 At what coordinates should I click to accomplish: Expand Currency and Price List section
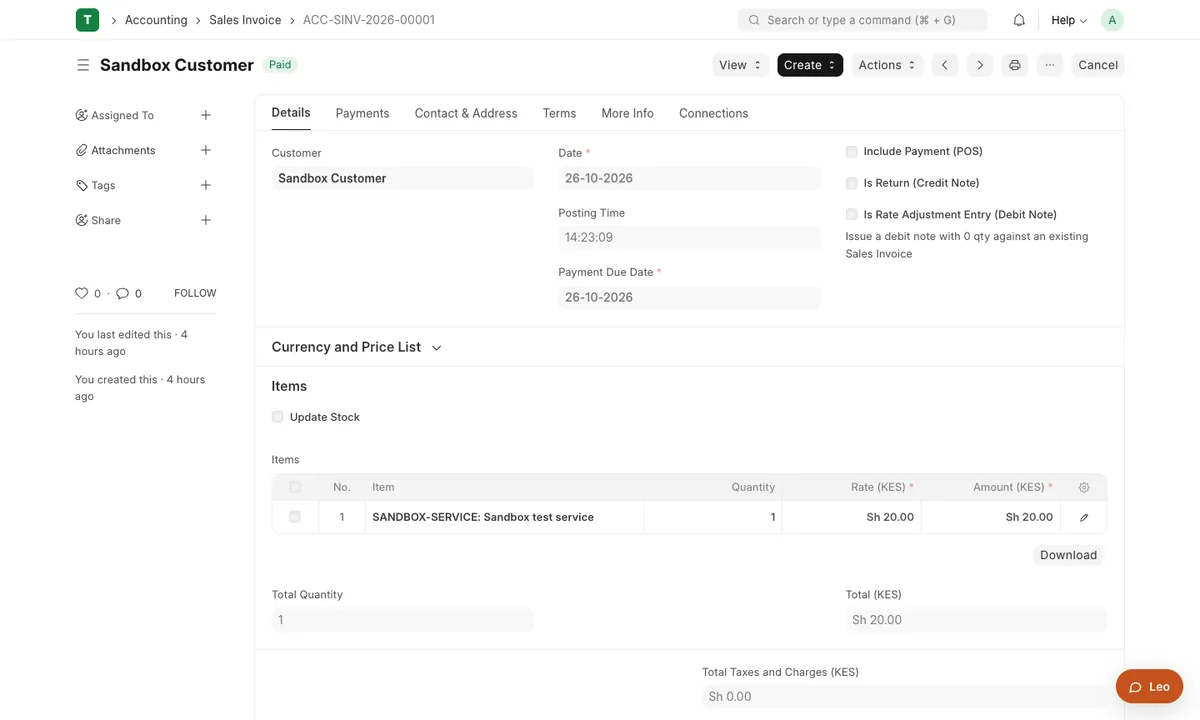pyautogui.click(x=357, y=347)
